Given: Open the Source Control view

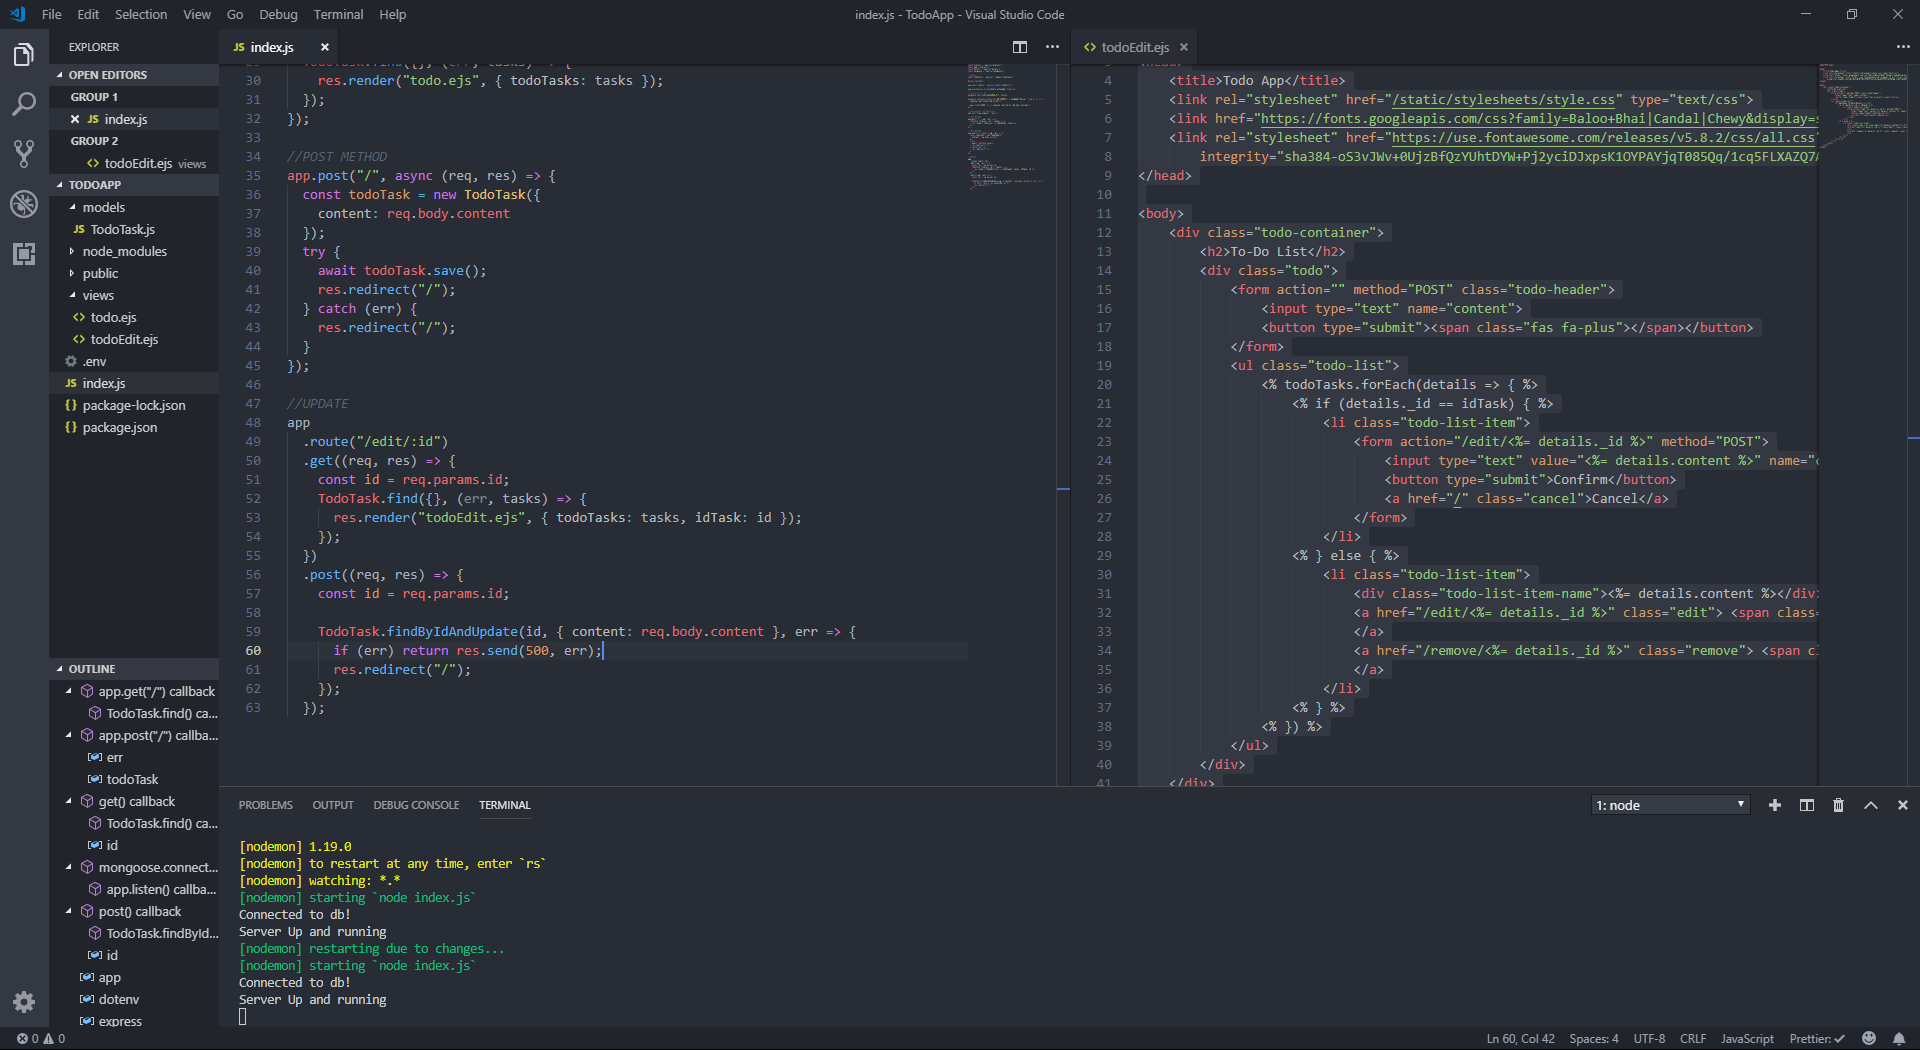Looking at the screenshot, I should [x=24, y=153].
